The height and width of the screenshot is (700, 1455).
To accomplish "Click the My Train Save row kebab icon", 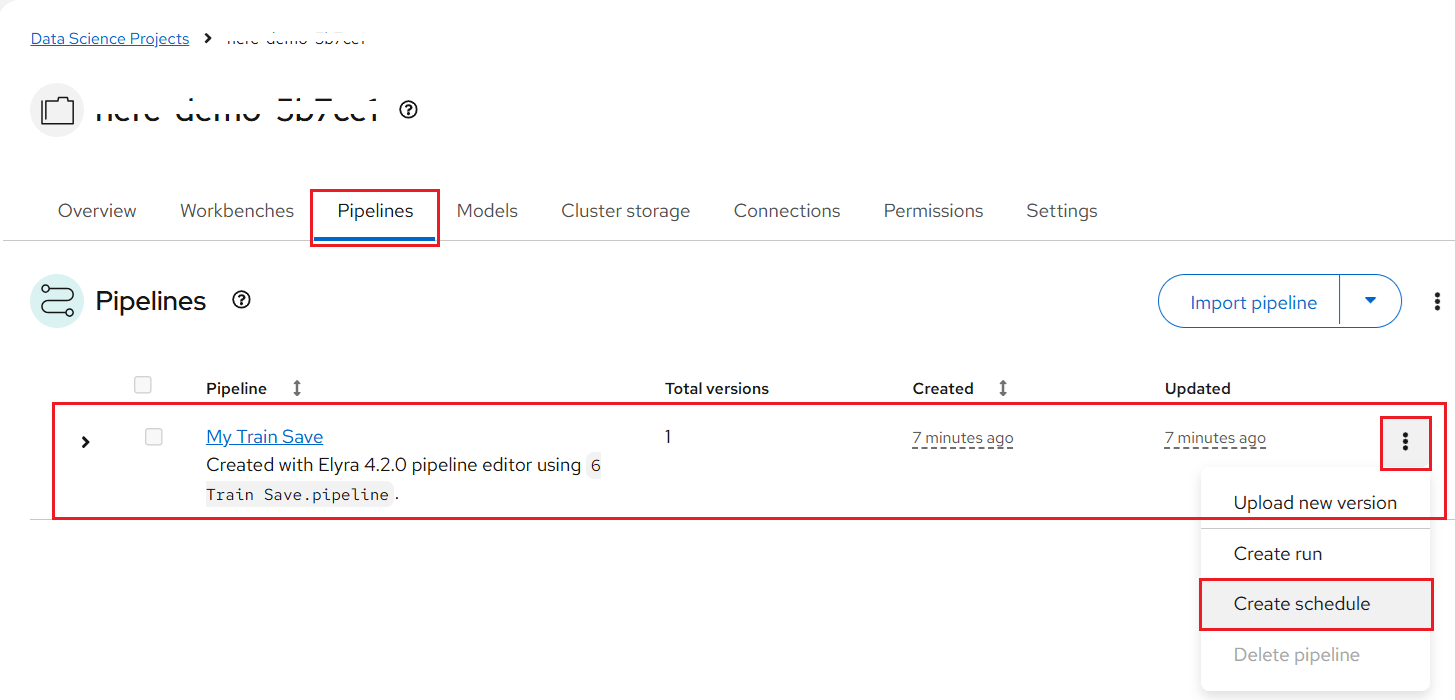I will click(1405, 441).
